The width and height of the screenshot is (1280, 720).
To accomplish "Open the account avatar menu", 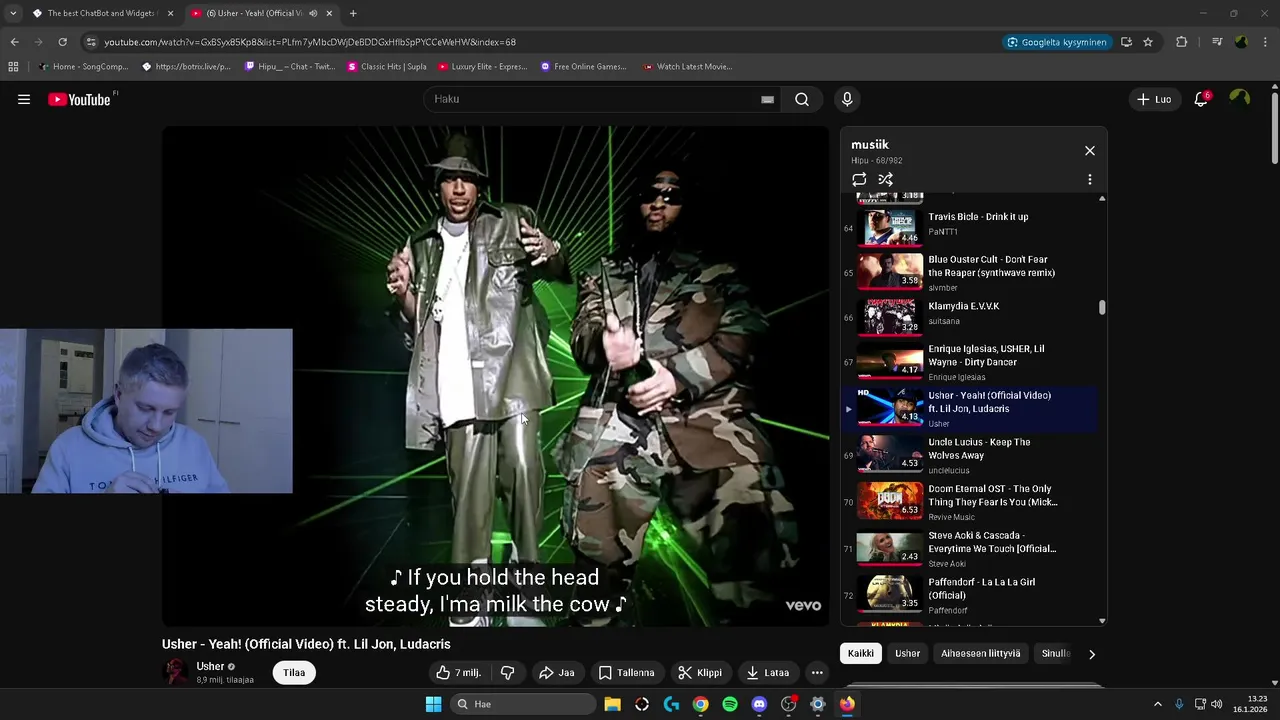I will click(x=1240, y=98).
